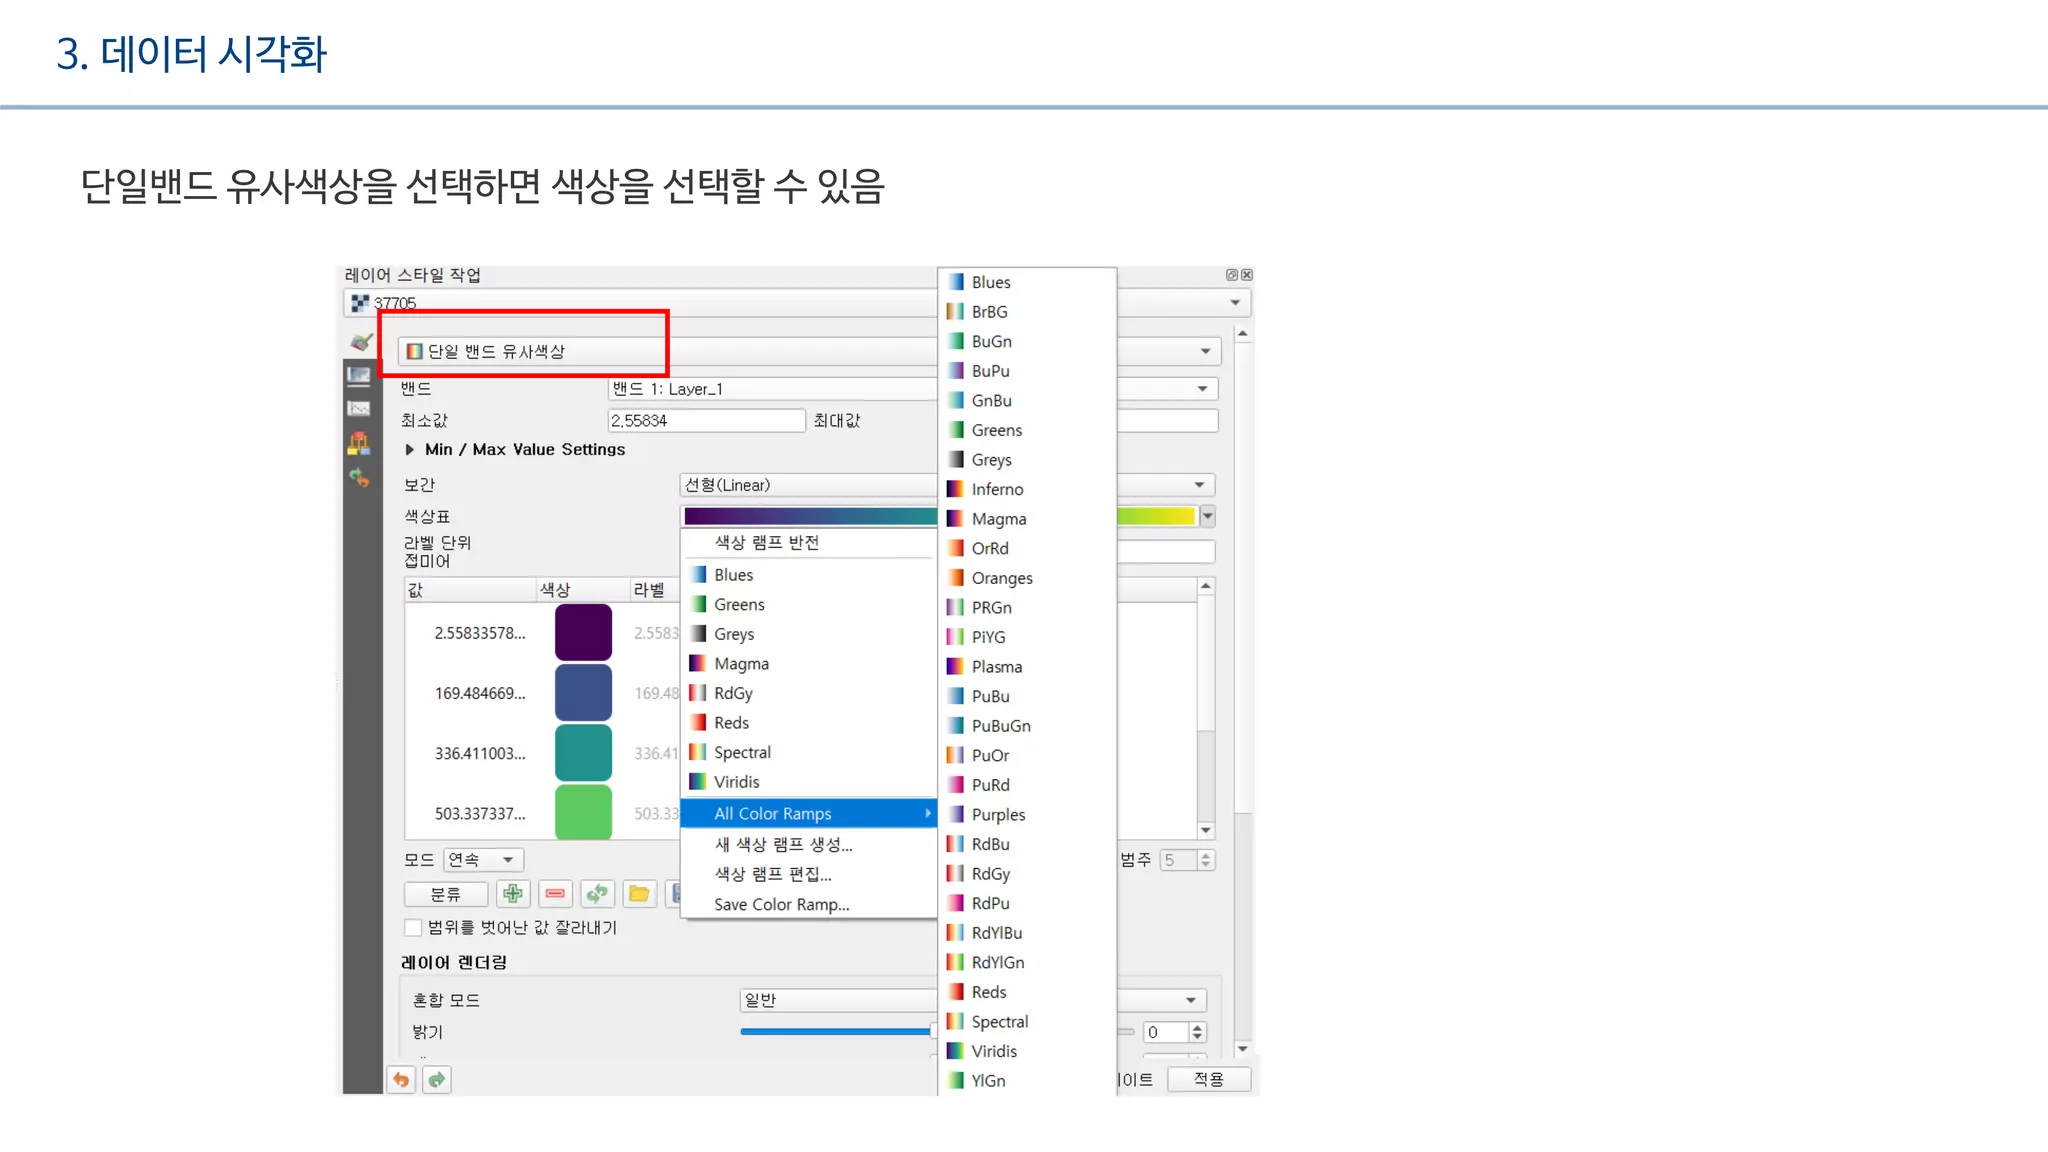2048x1152 pixels.
Task: Click the Plasma ramp icon in submenu
Action: click(x=955, y=666)
